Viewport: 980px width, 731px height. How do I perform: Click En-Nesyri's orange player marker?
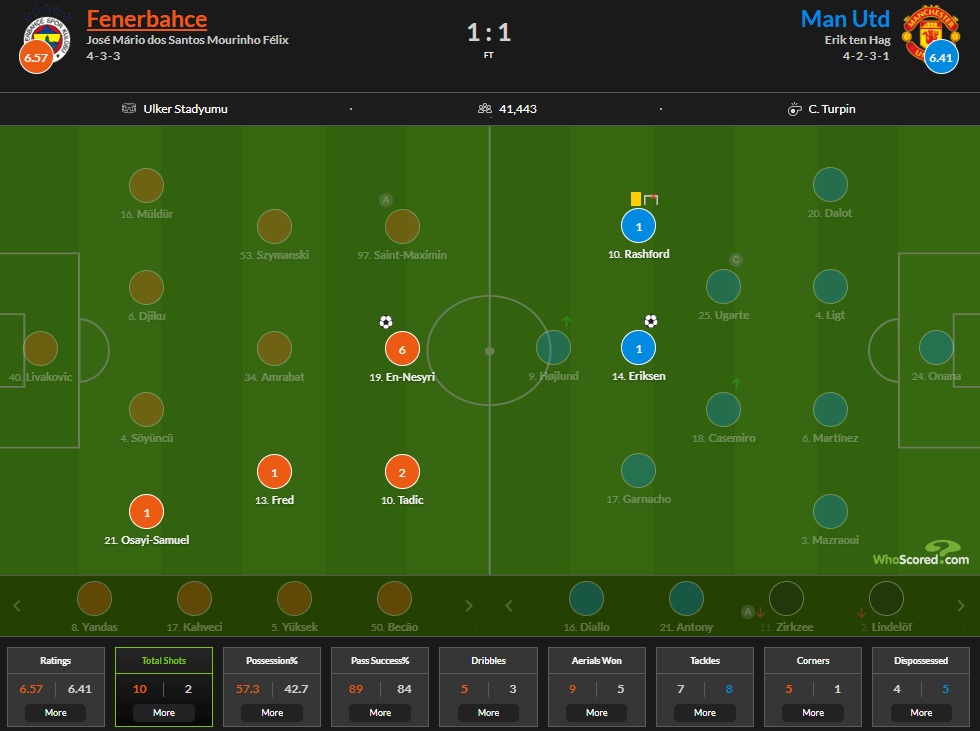(x=402, y=349)
